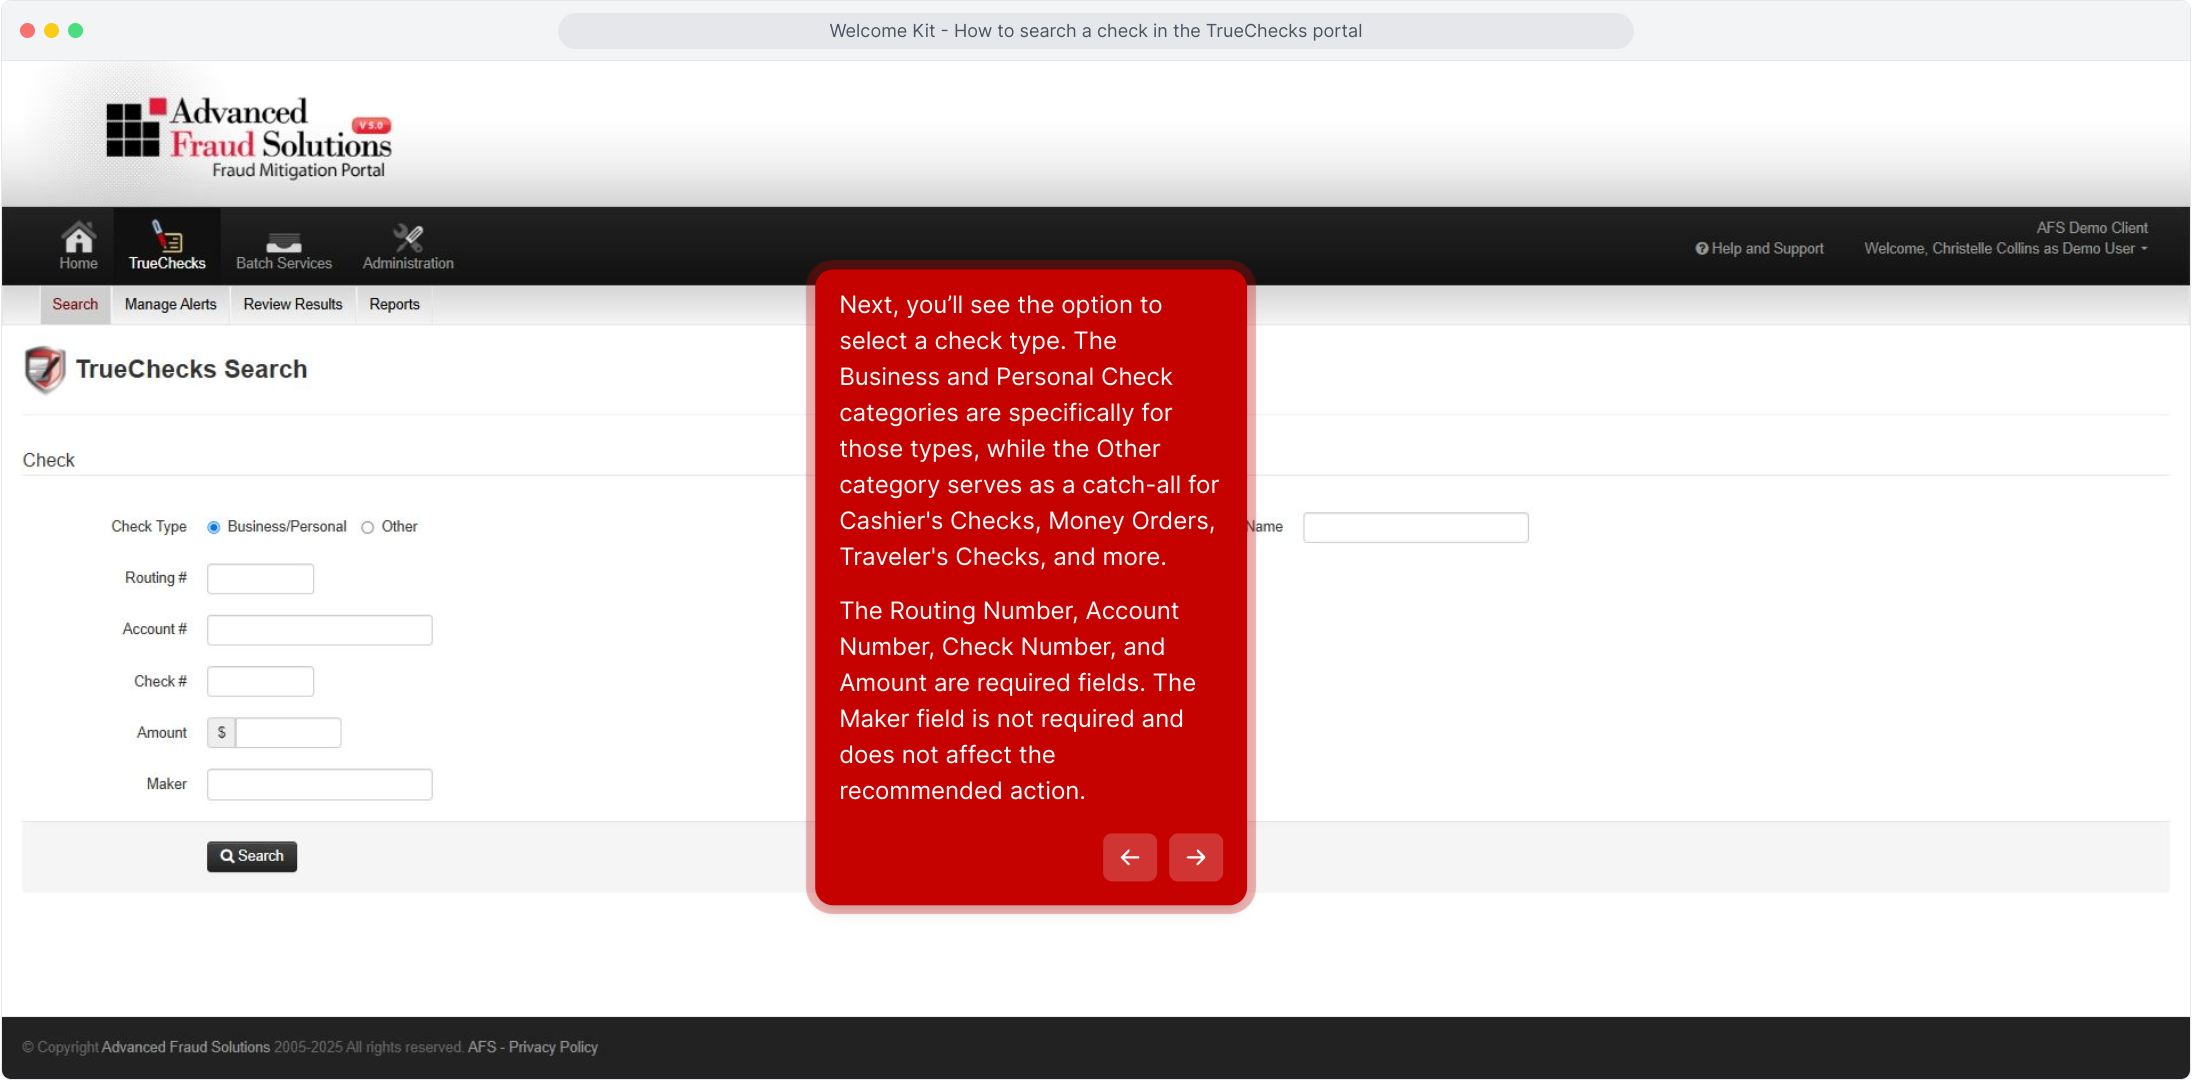Click the Welcome Kit title bar text
Image resolution: width=2192 pixels, height=1080 pixels.
click(1096, 31)
